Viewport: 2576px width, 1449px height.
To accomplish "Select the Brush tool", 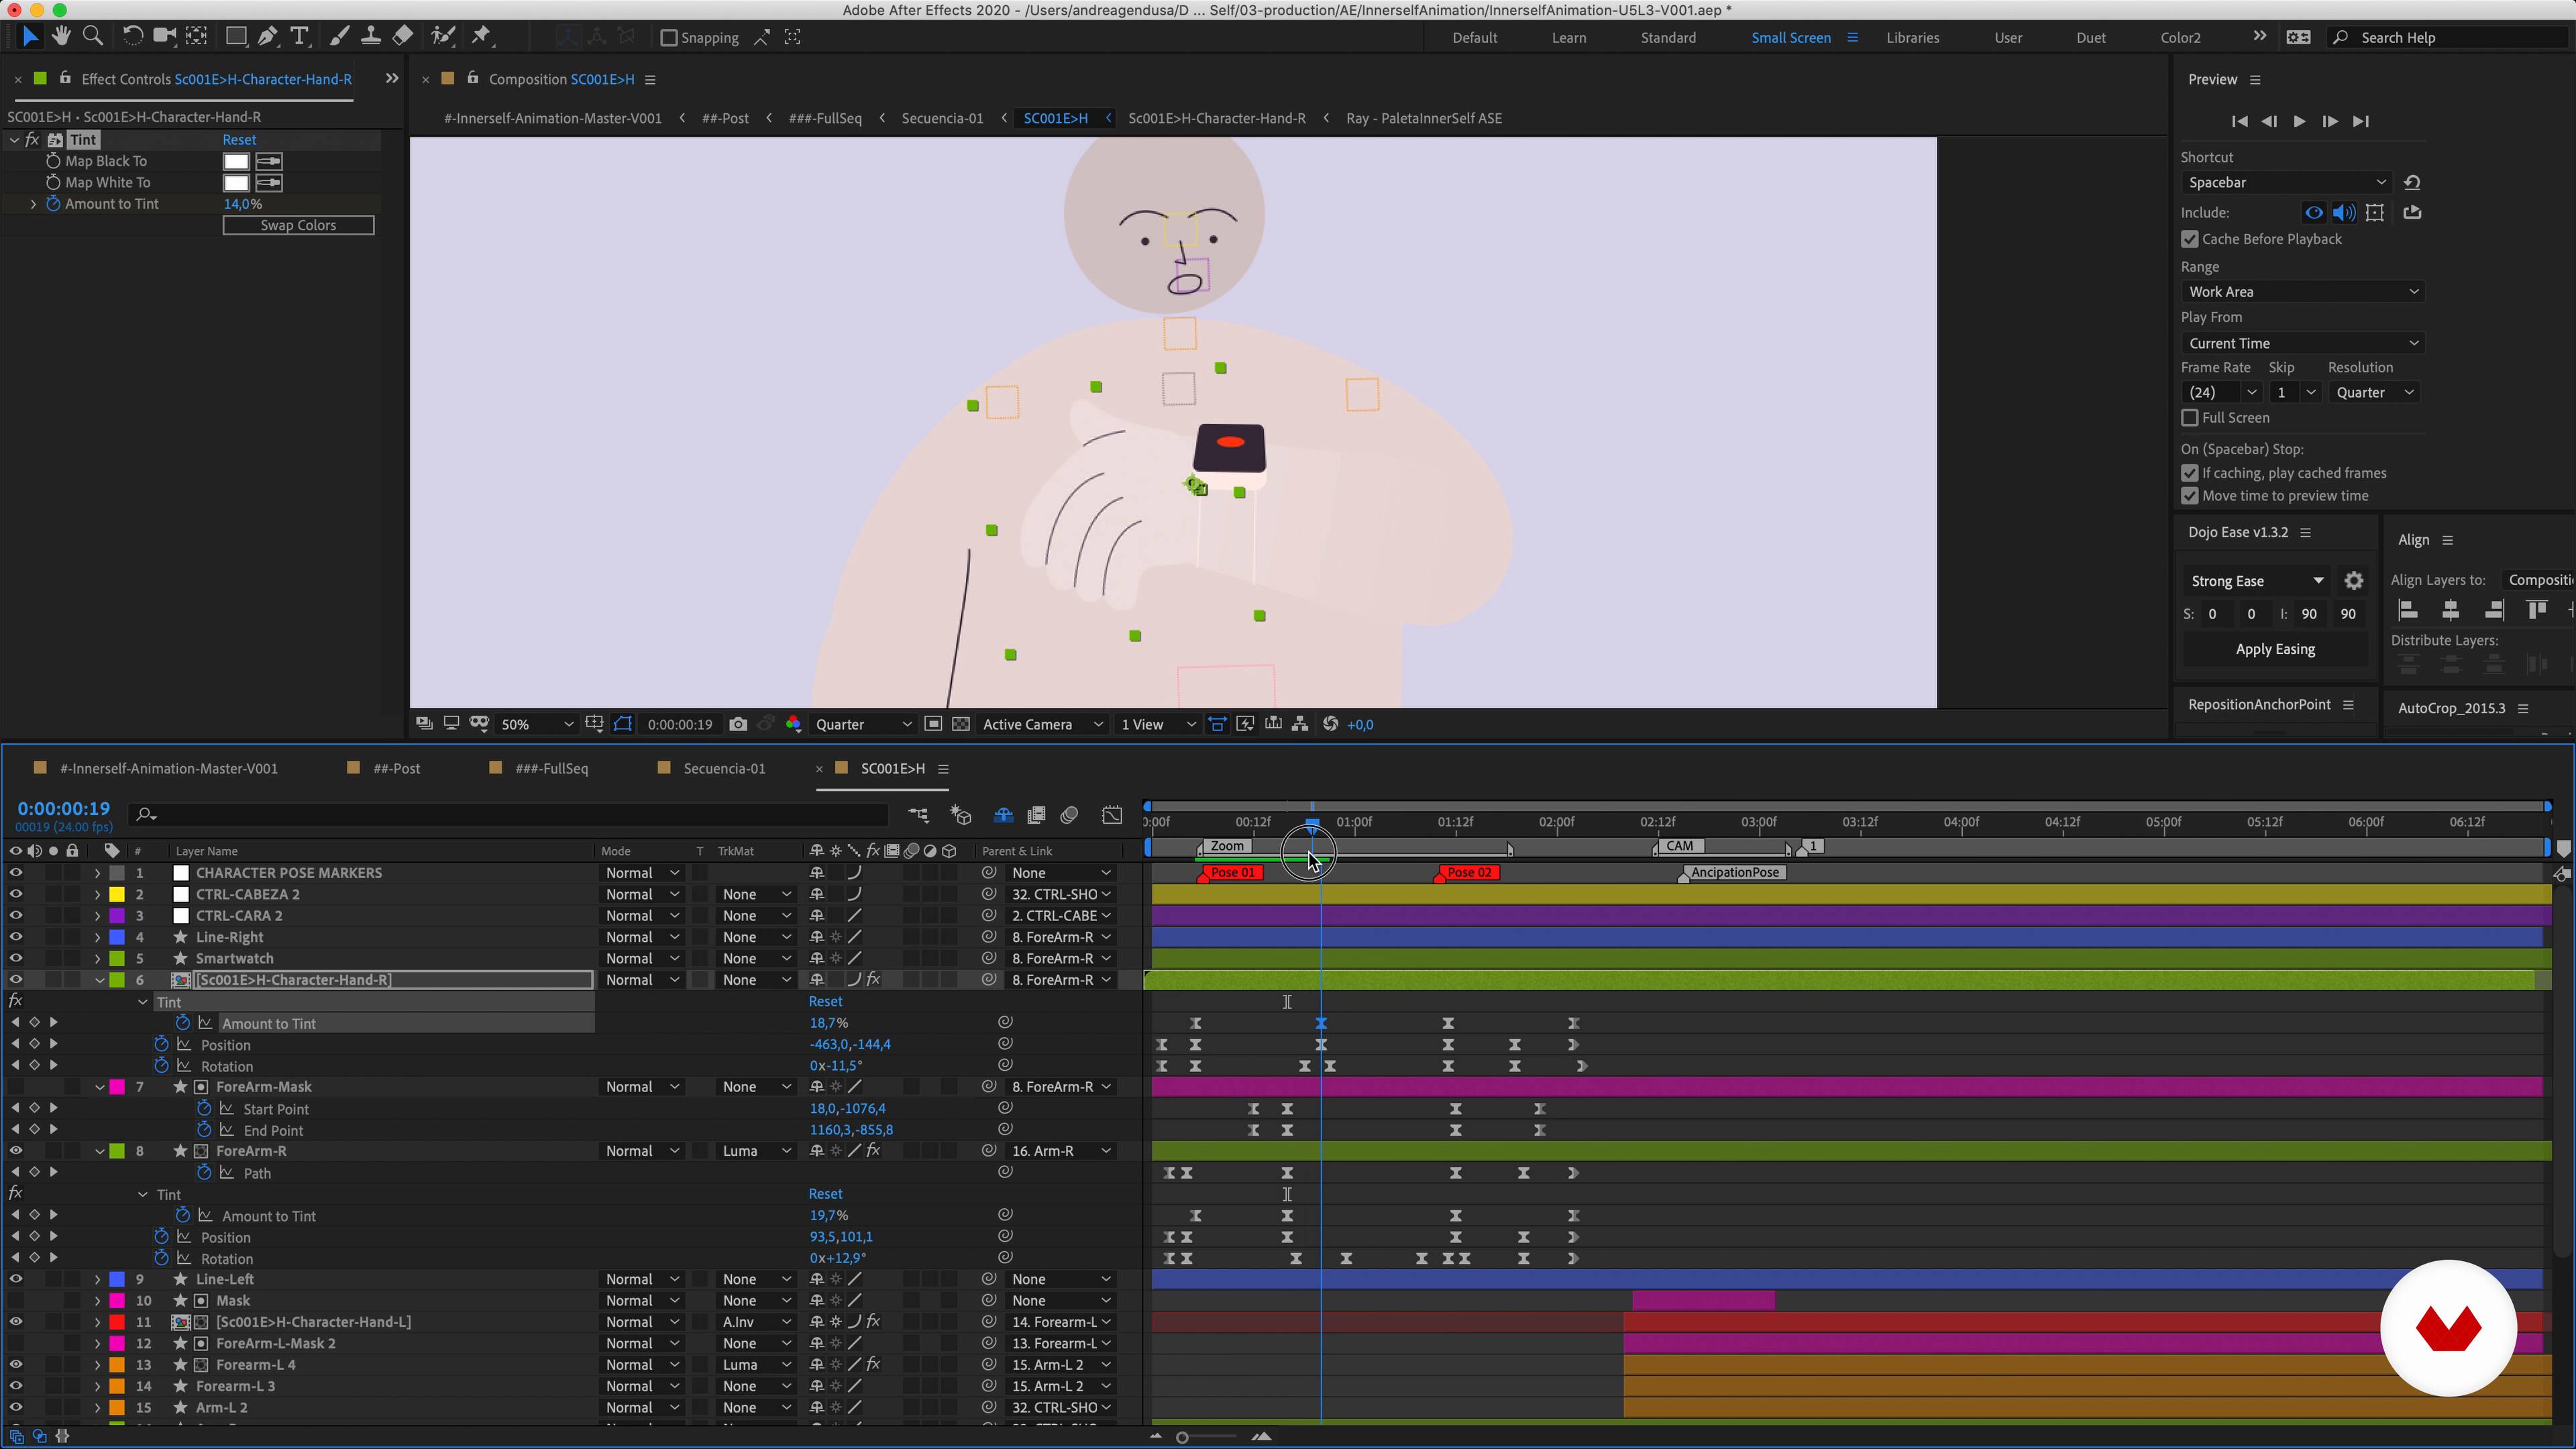I will pos(340,37).
